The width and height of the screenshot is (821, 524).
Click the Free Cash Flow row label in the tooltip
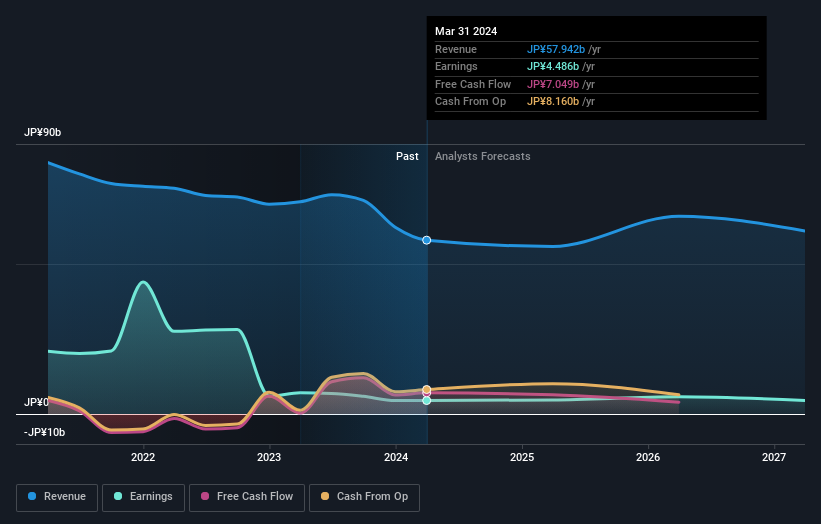(x=473, y=84)
